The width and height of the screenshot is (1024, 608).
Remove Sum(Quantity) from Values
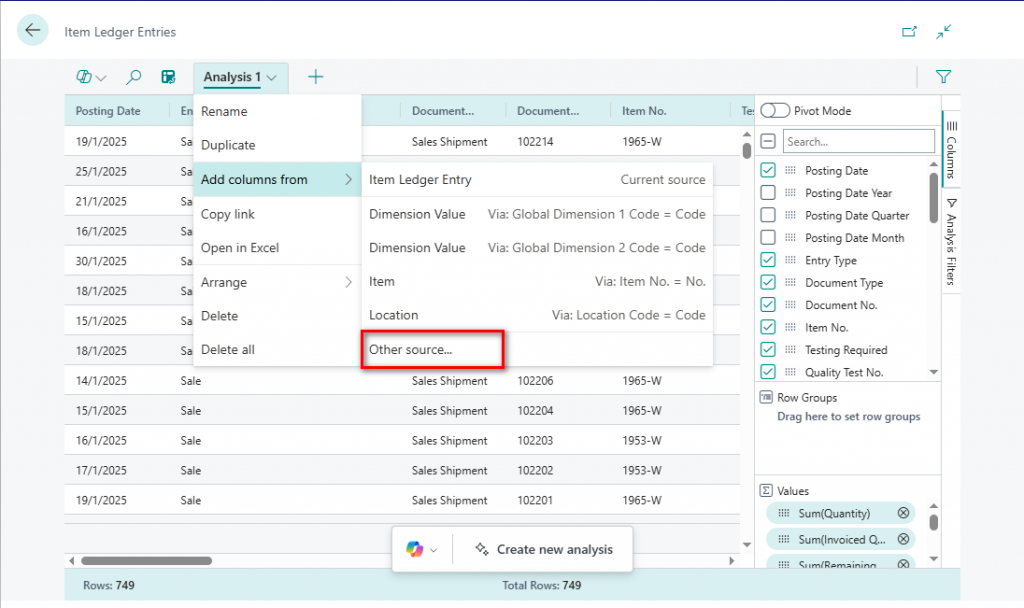tap(903, 513)
